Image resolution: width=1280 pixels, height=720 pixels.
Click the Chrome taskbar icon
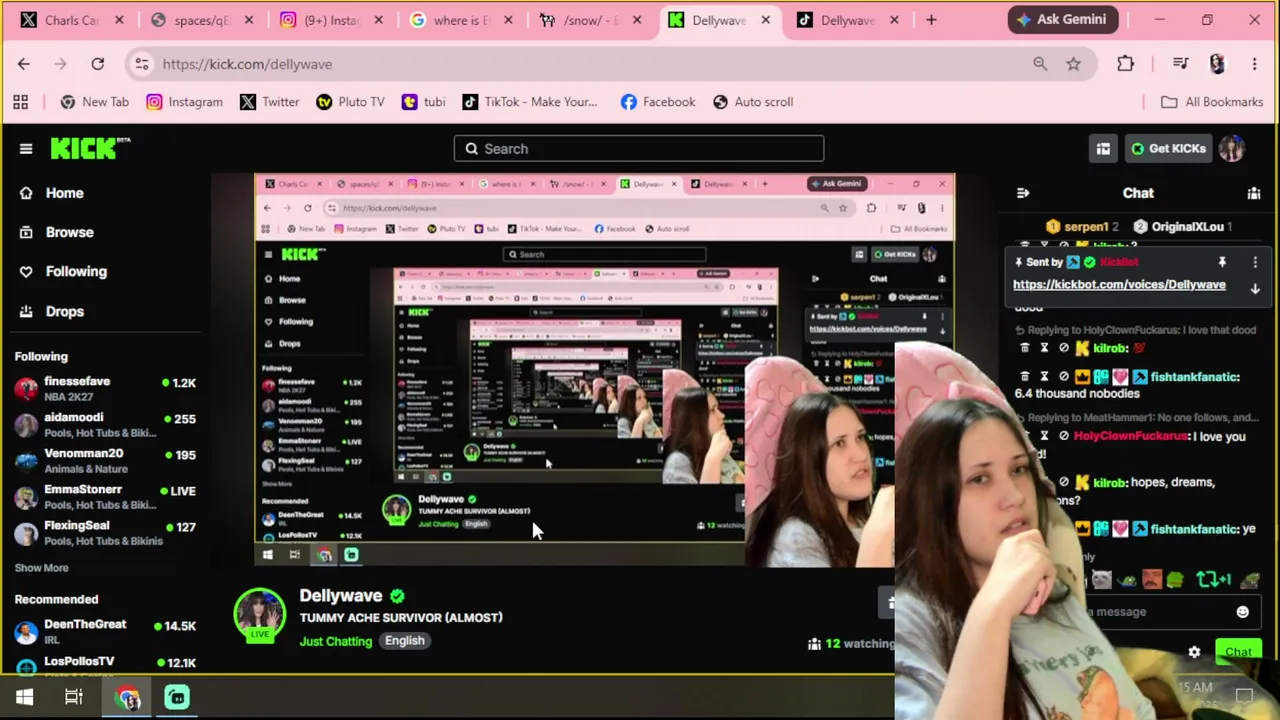pos(128,697)
